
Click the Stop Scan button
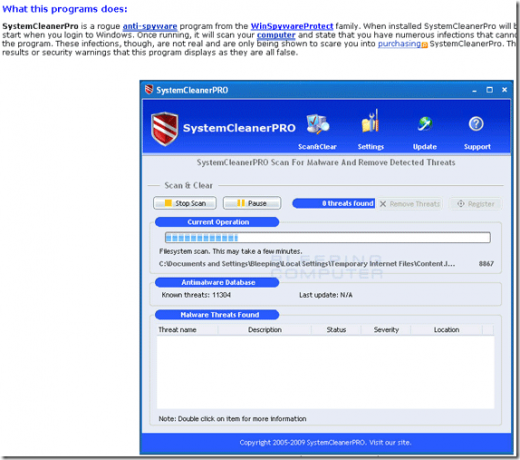[185, 203]
